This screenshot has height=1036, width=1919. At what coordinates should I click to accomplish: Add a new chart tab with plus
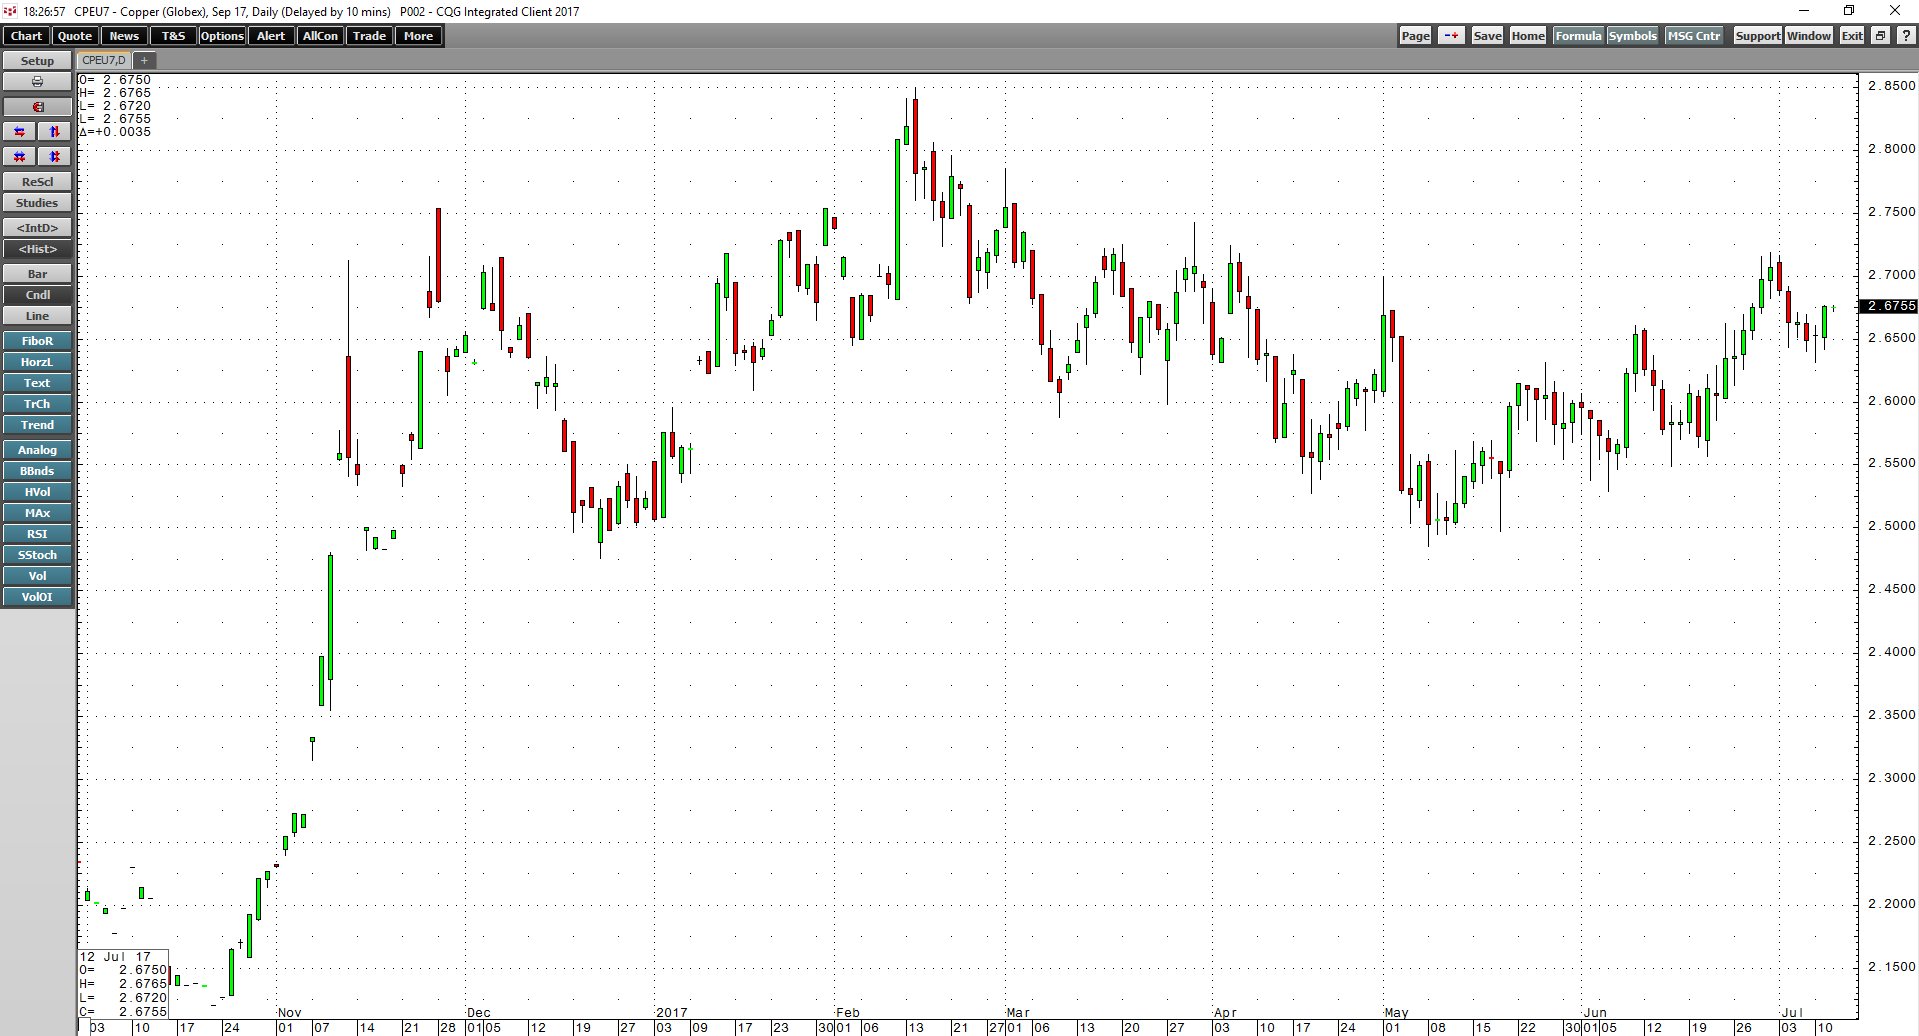point(144,61)
